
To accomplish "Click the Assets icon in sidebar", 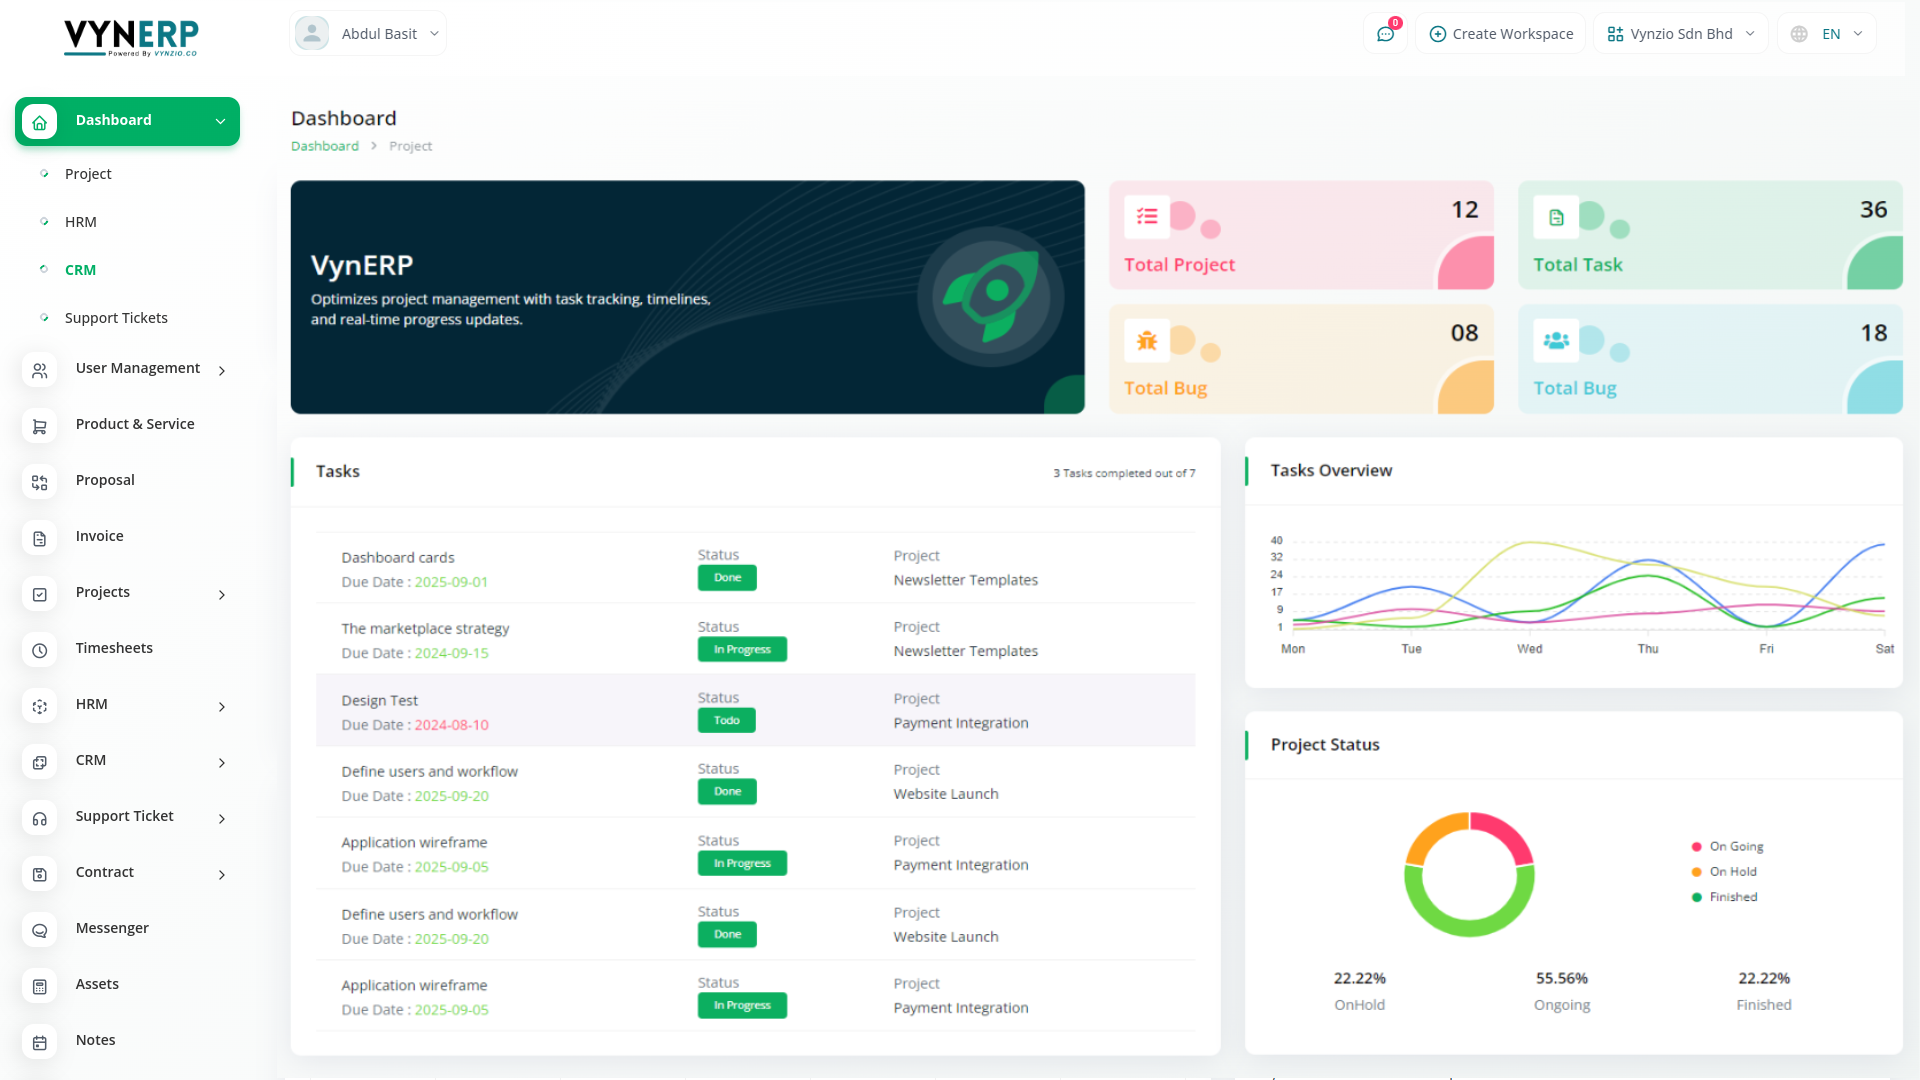I will click(40, 986).
